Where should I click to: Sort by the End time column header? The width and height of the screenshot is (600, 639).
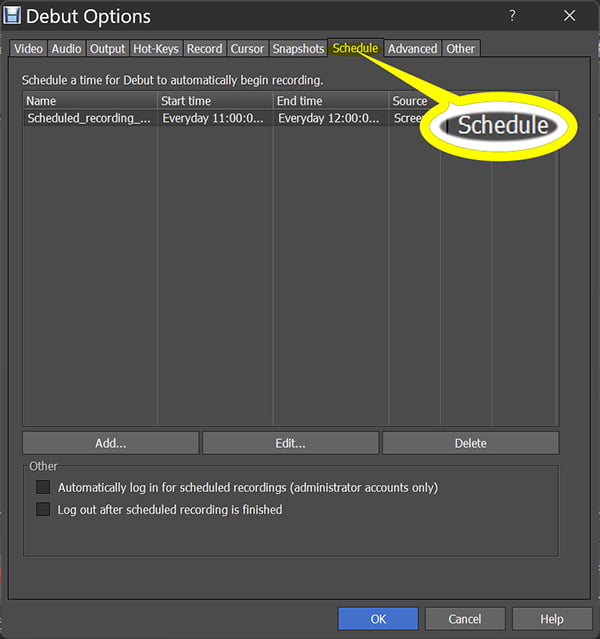[331, 101]
